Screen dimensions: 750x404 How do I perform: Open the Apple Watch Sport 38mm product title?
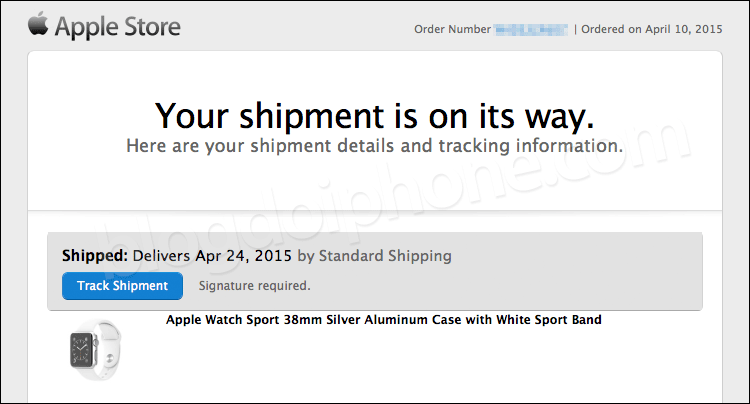[x=384, y=319]
